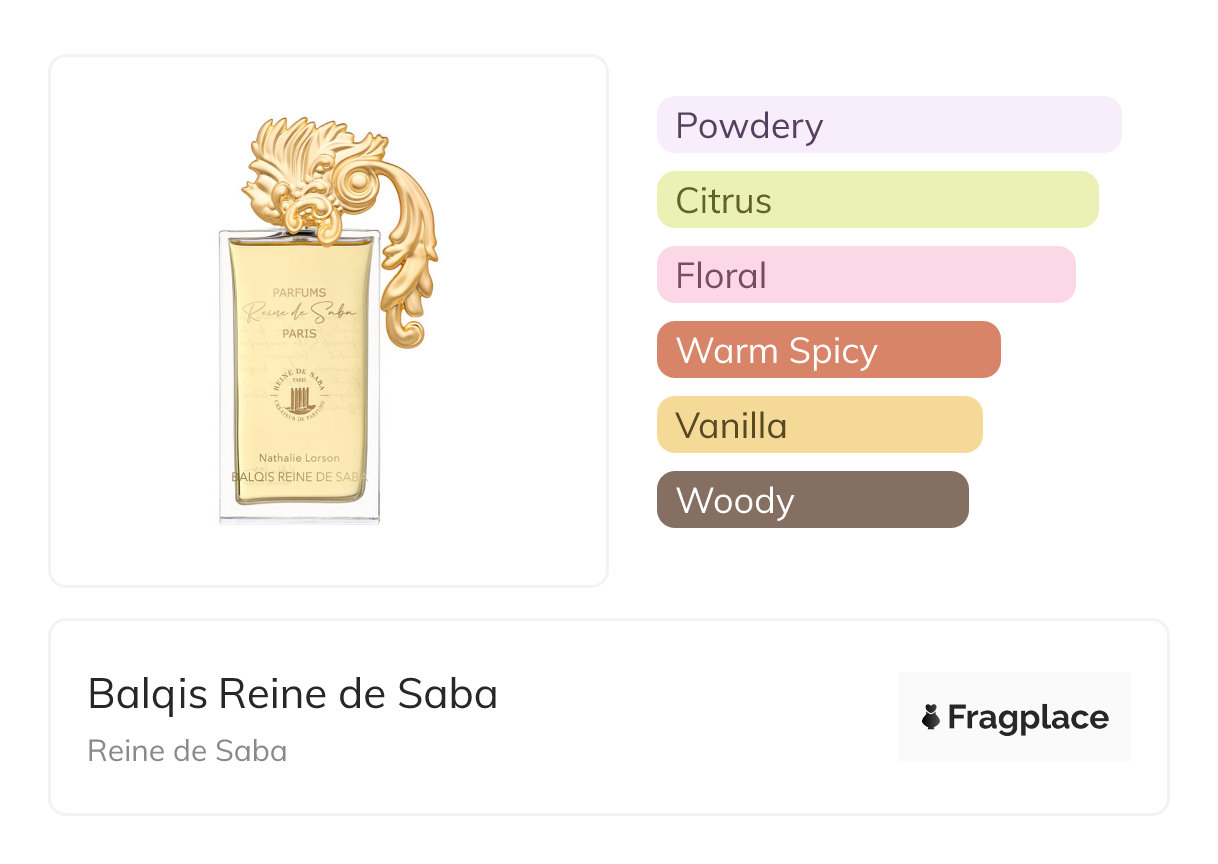Click the Nathalie Lorson name on bottle

point(300,458)
